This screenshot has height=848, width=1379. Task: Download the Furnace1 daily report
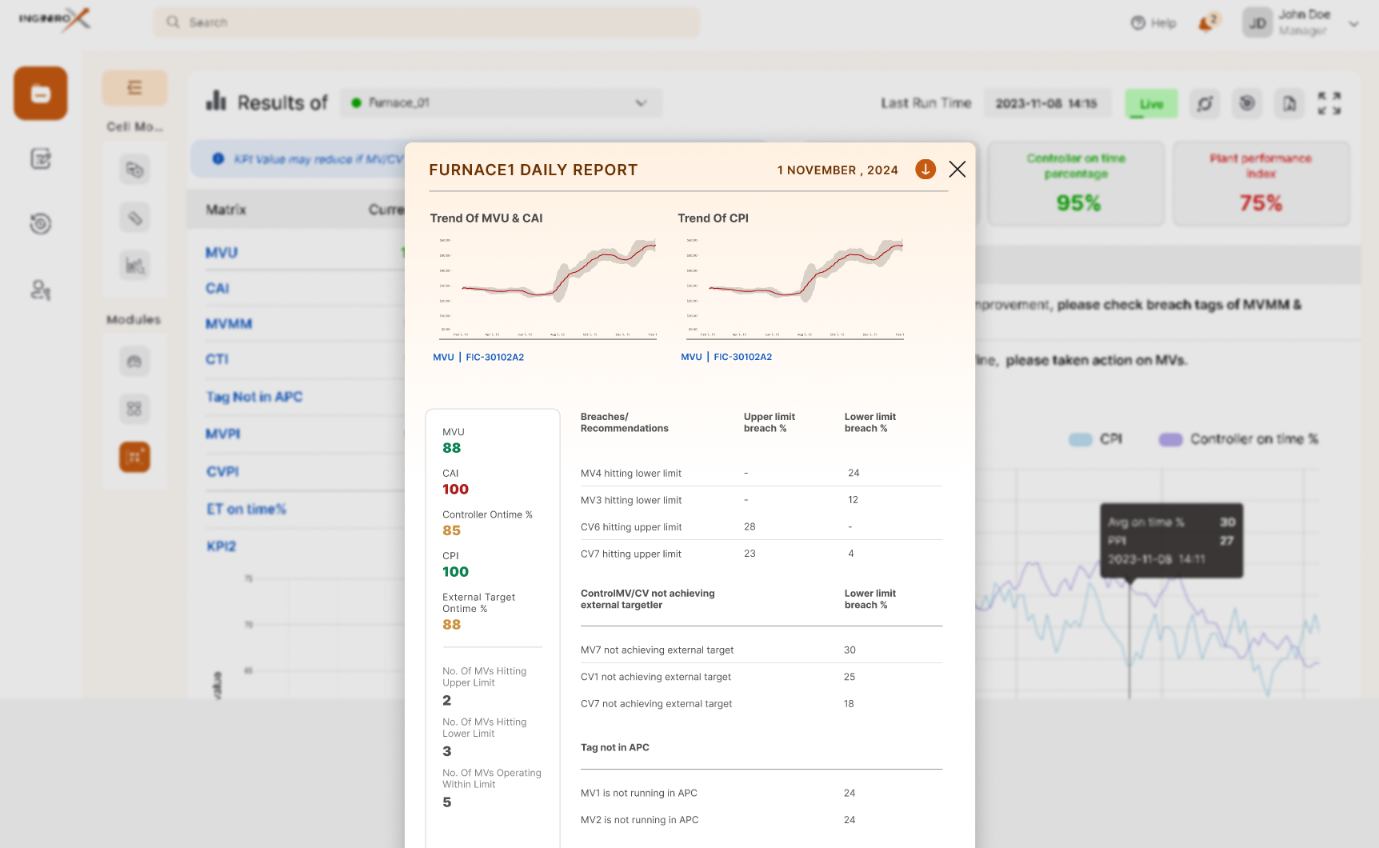[x=925, y=169]
